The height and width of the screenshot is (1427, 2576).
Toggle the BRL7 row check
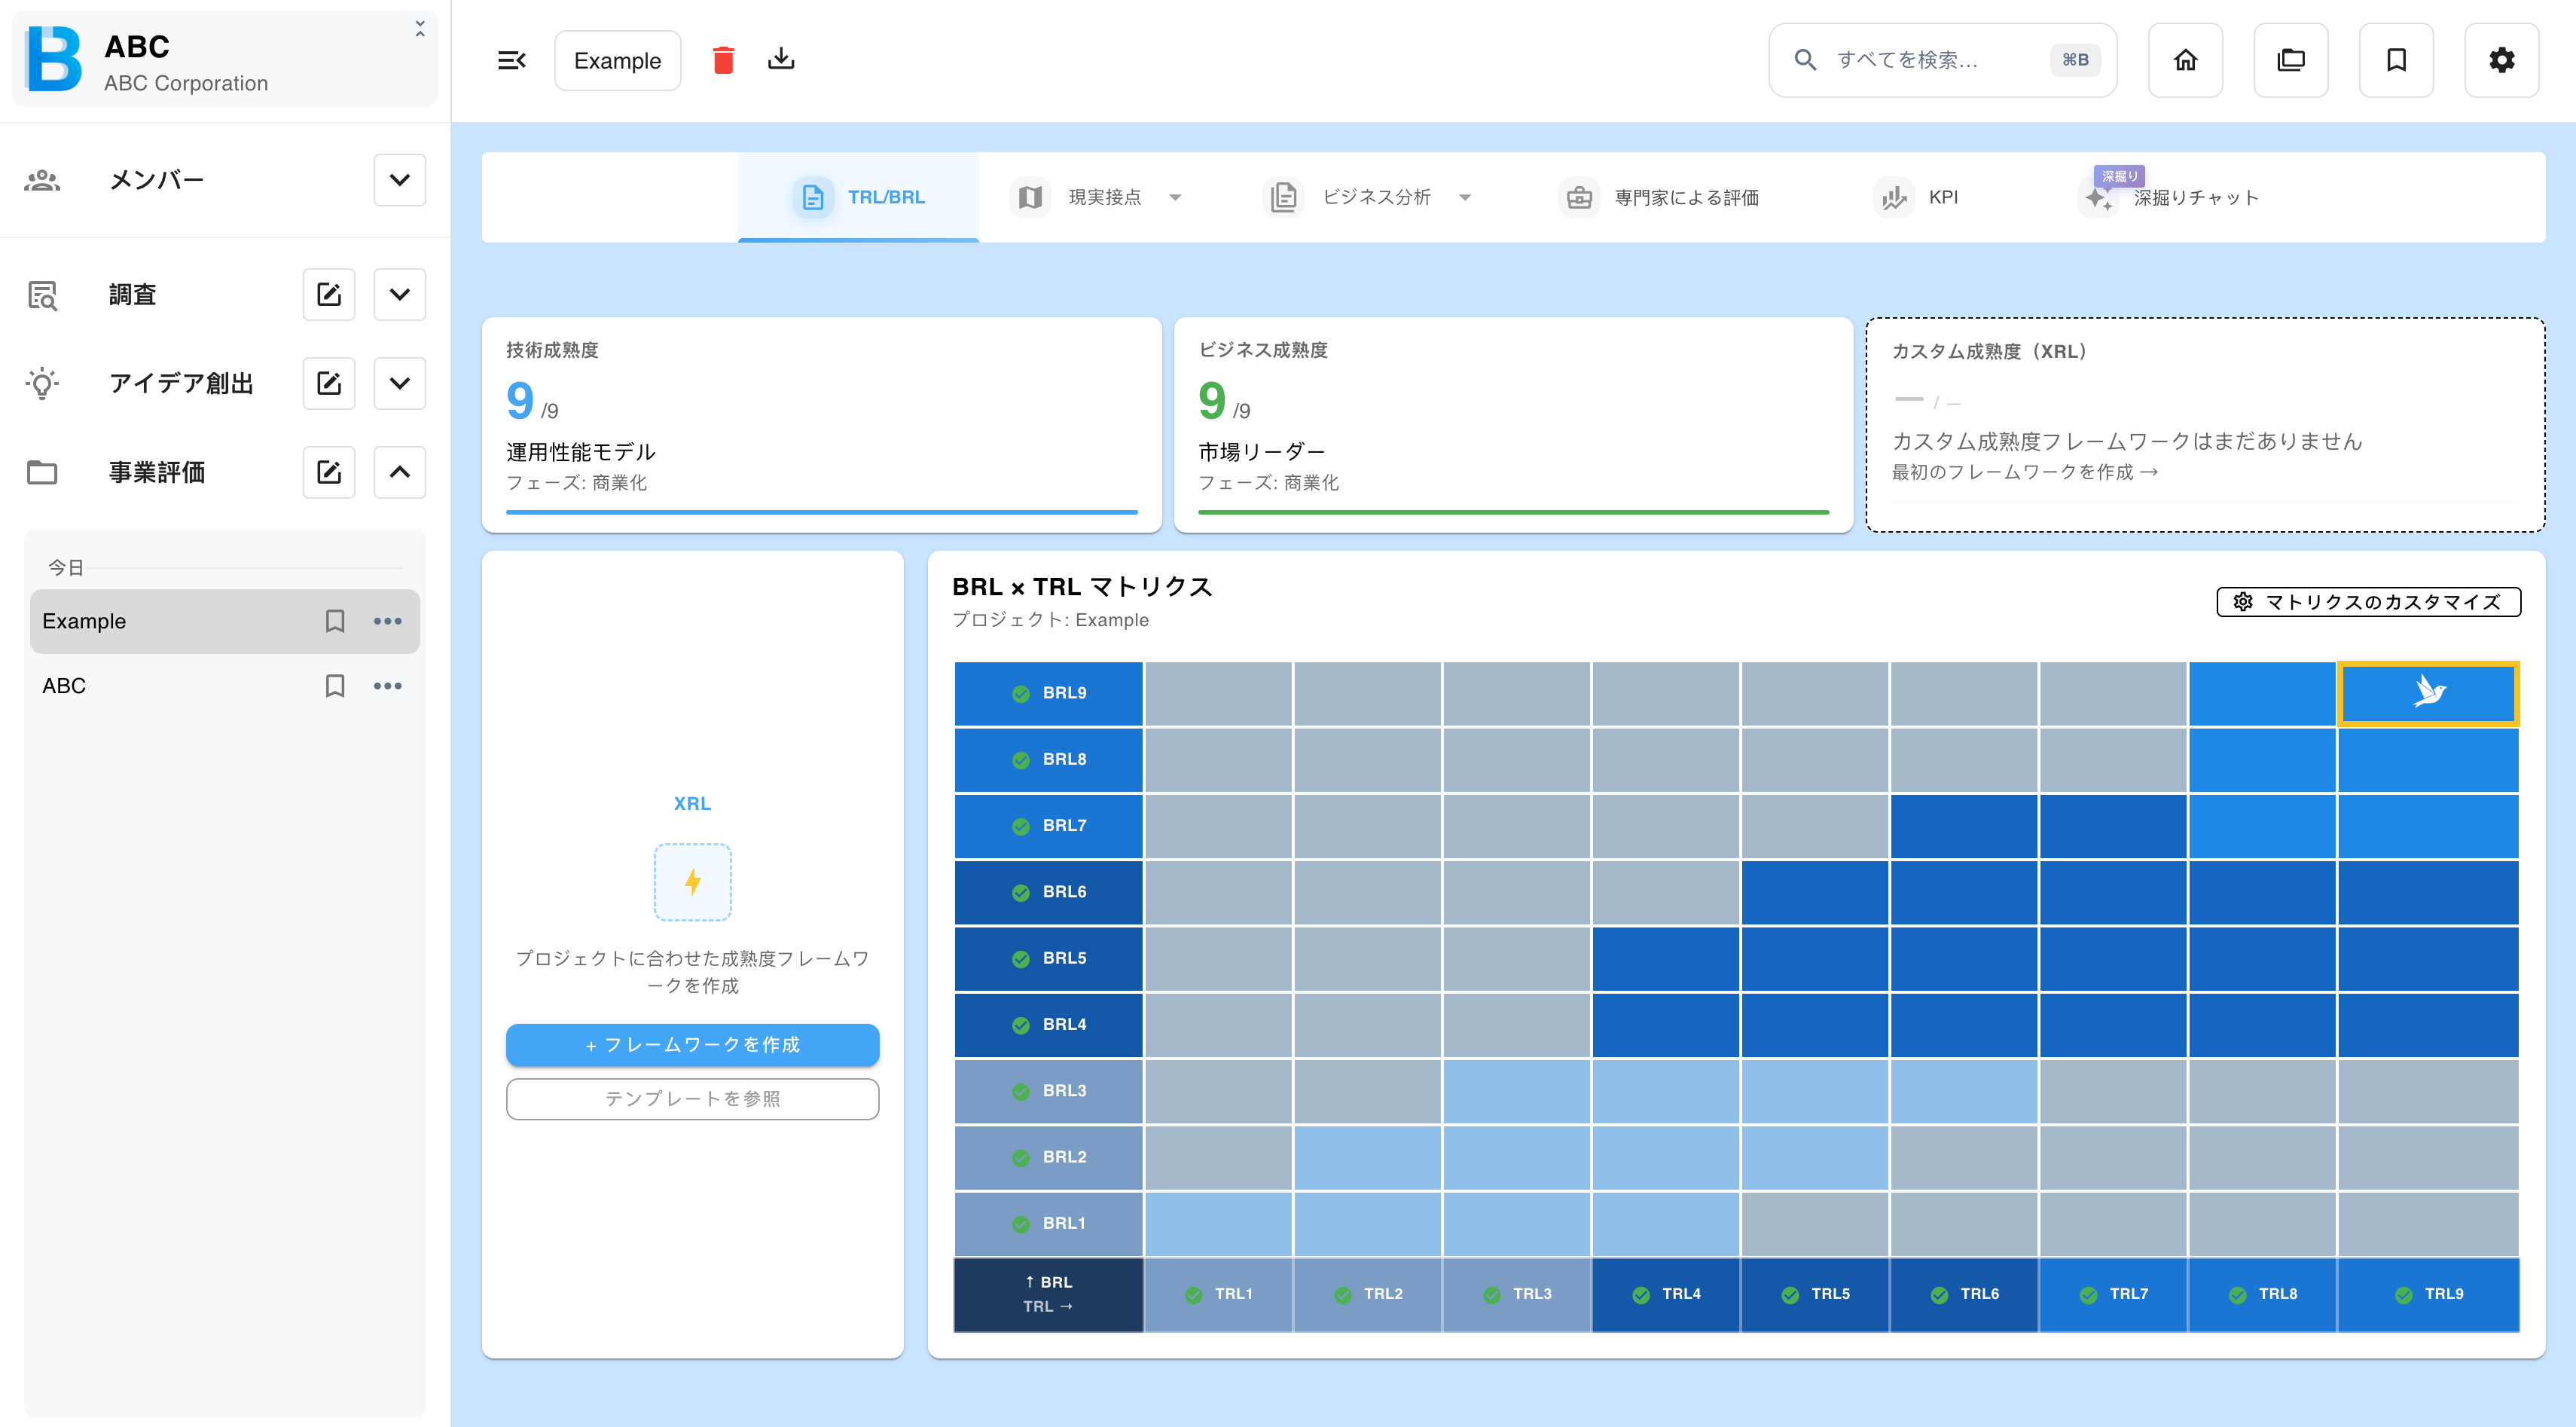pyautogui.click(x=1020, y=826)
